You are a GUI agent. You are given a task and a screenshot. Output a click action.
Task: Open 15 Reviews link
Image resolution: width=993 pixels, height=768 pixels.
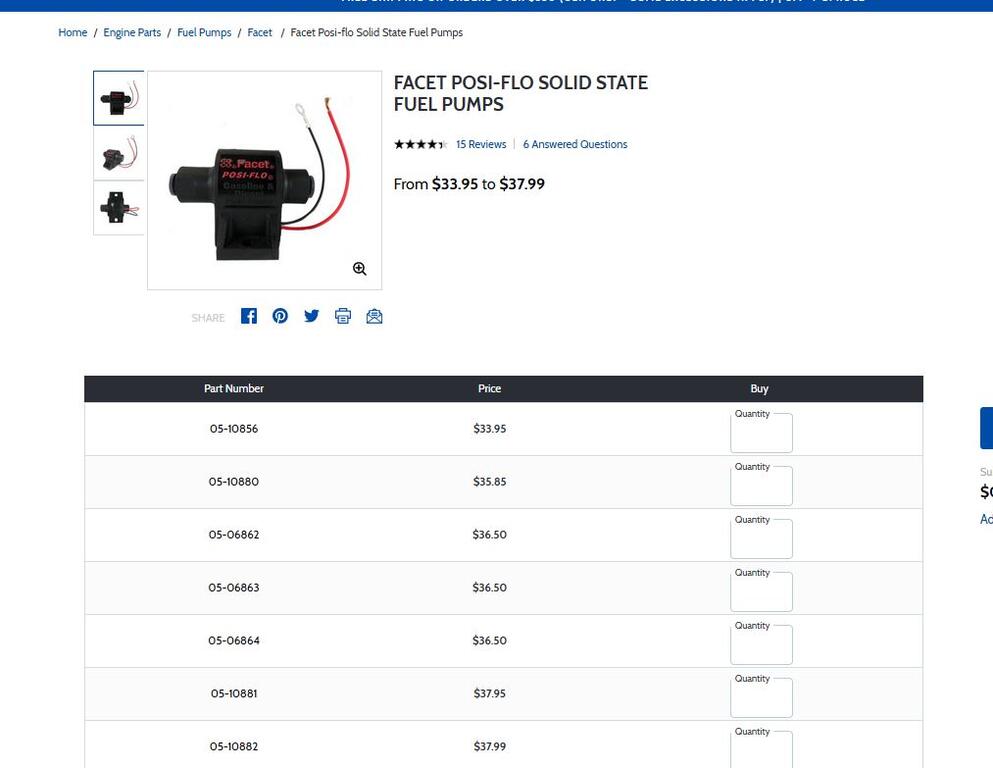click(481, 144)
